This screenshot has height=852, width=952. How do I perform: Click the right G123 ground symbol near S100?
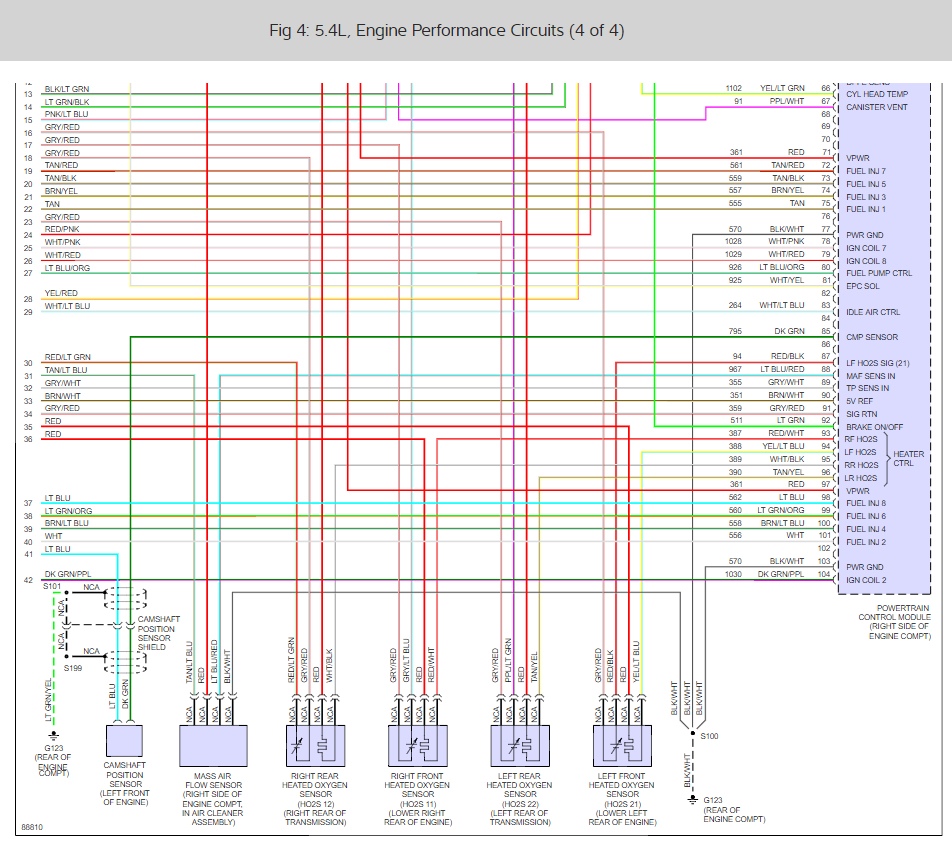693,800
